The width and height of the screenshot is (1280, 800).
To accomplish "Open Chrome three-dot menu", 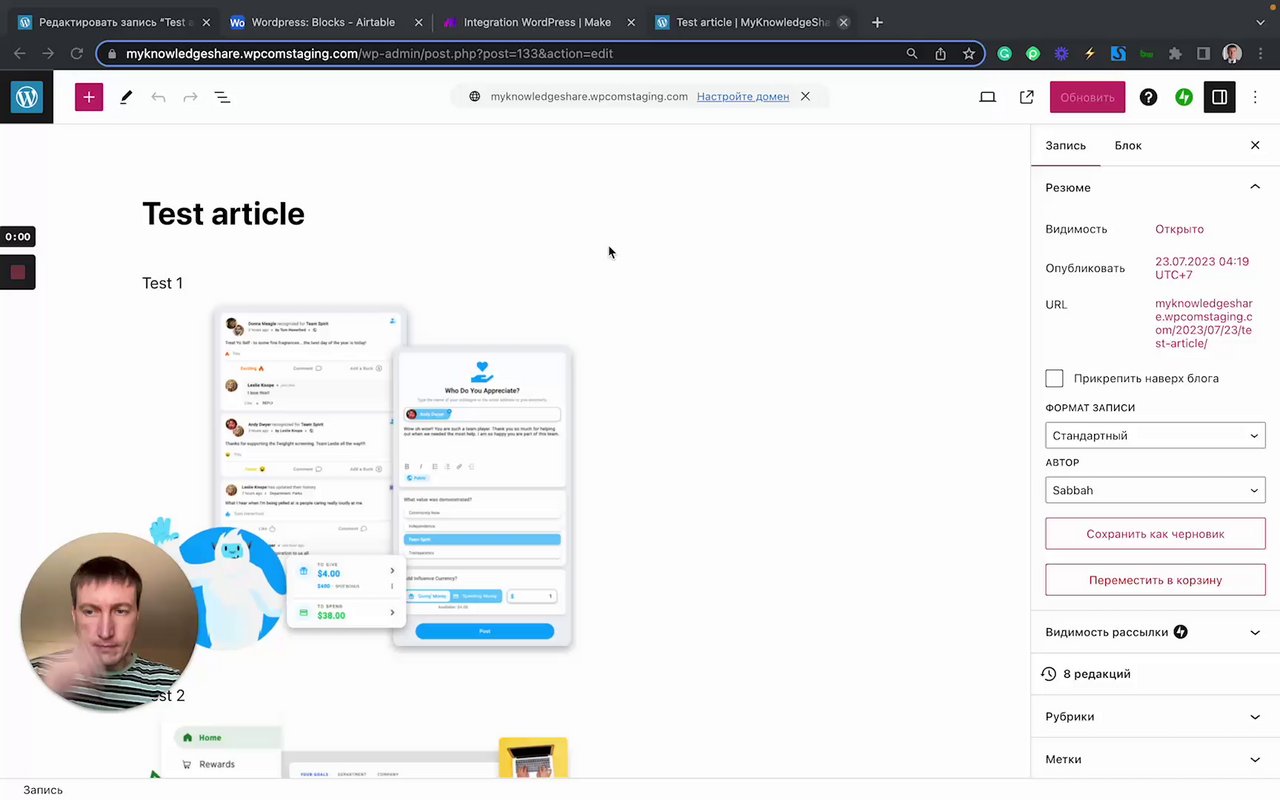I will [1259, 54].
